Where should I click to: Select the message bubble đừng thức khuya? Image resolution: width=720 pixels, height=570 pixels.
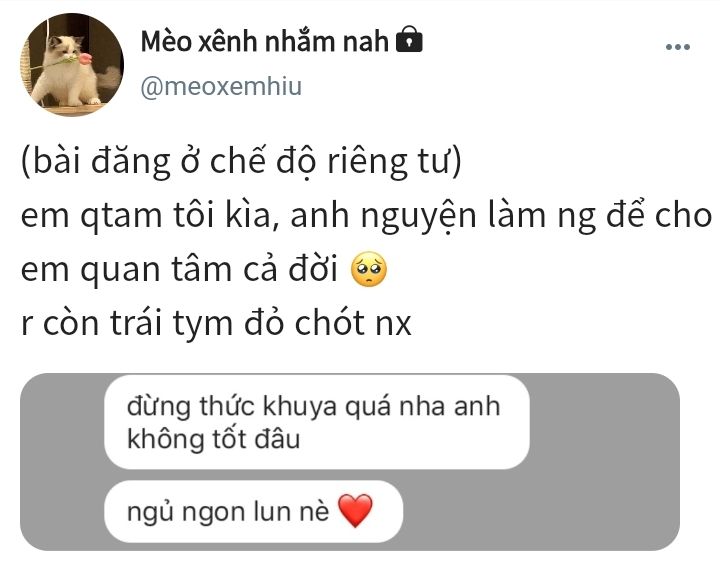pos(317,422)
